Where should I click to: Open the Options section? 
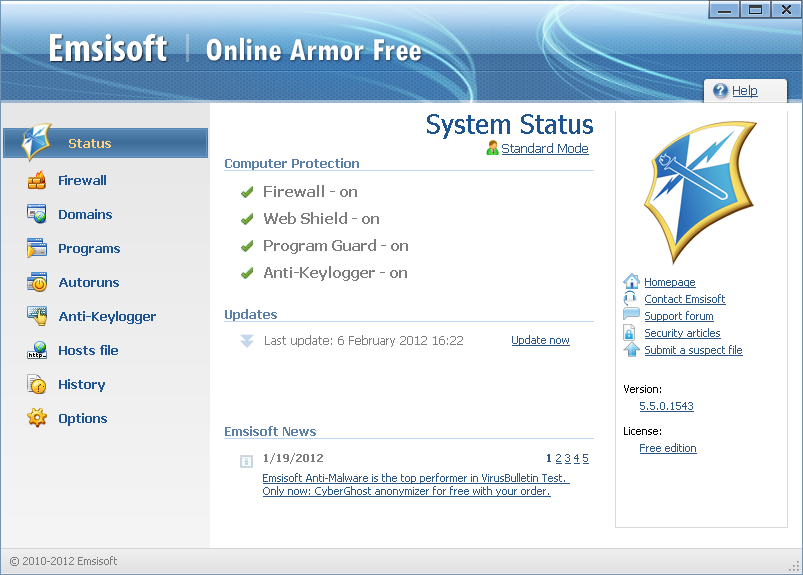[x=82, y=418]
